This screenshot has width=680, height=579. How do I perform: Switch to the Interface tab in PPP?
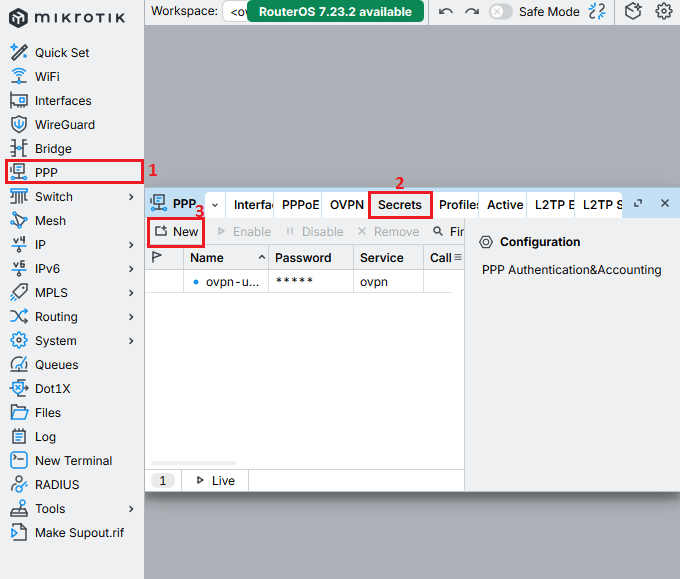point(252,205)
